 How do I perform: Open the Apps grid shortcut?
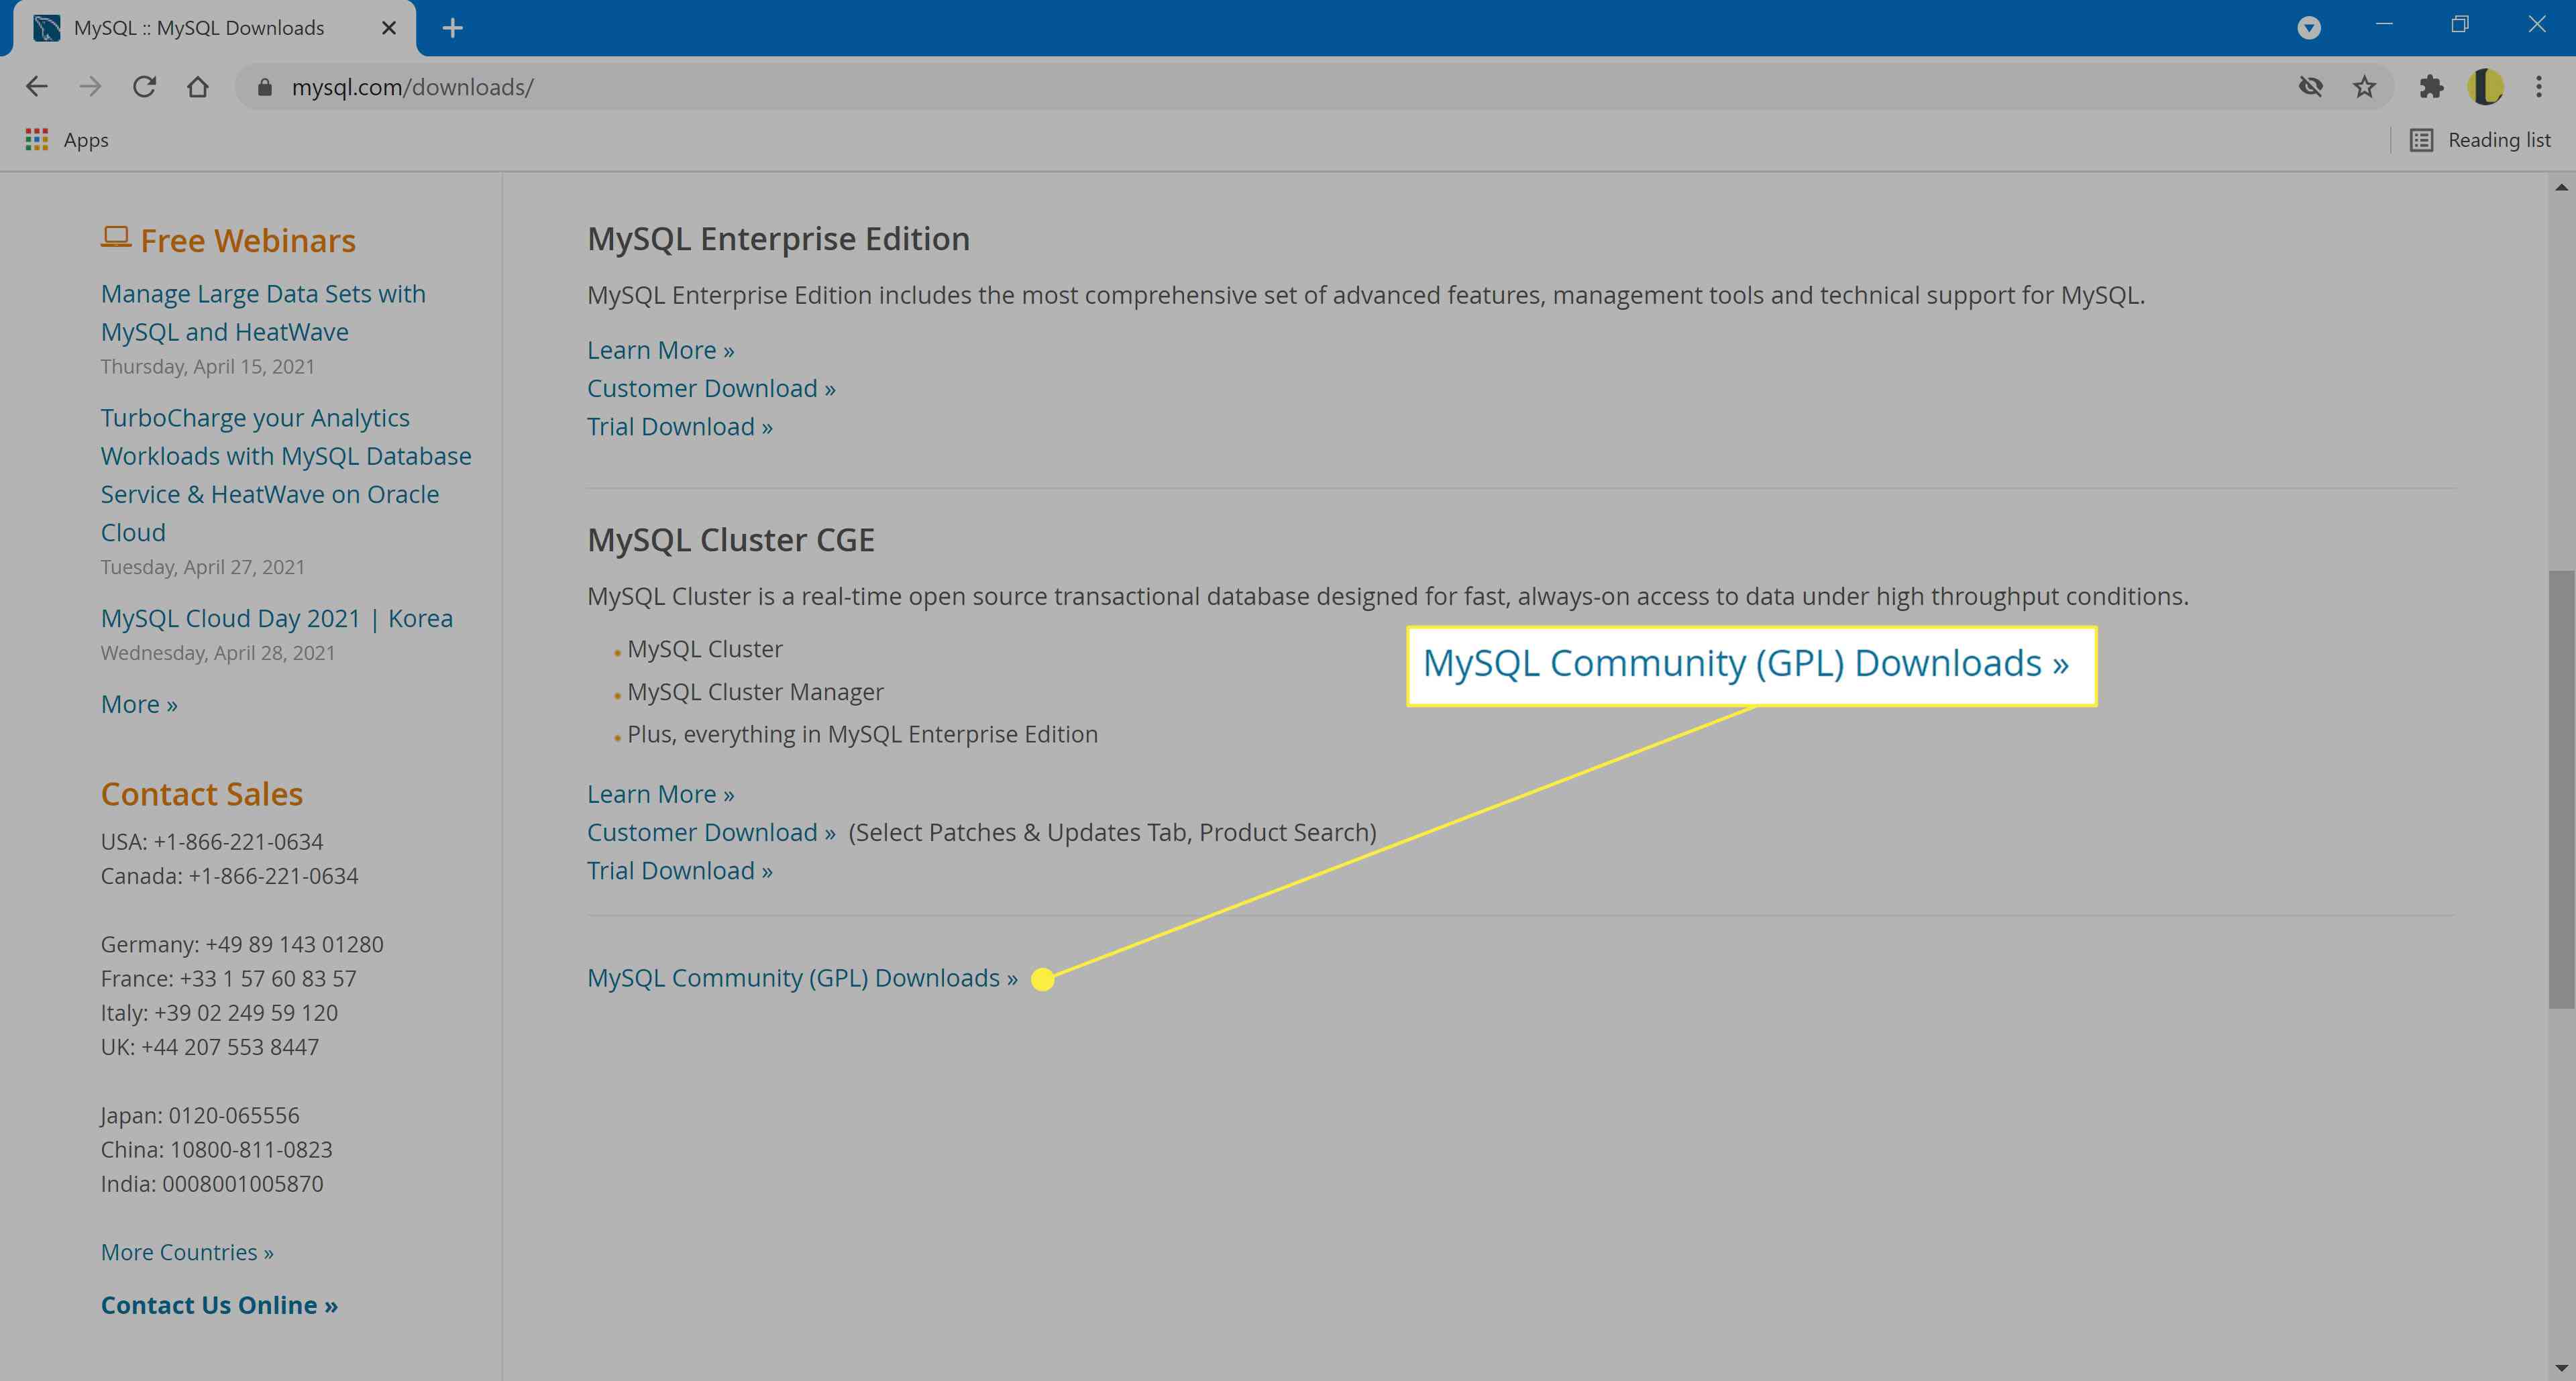67,140
